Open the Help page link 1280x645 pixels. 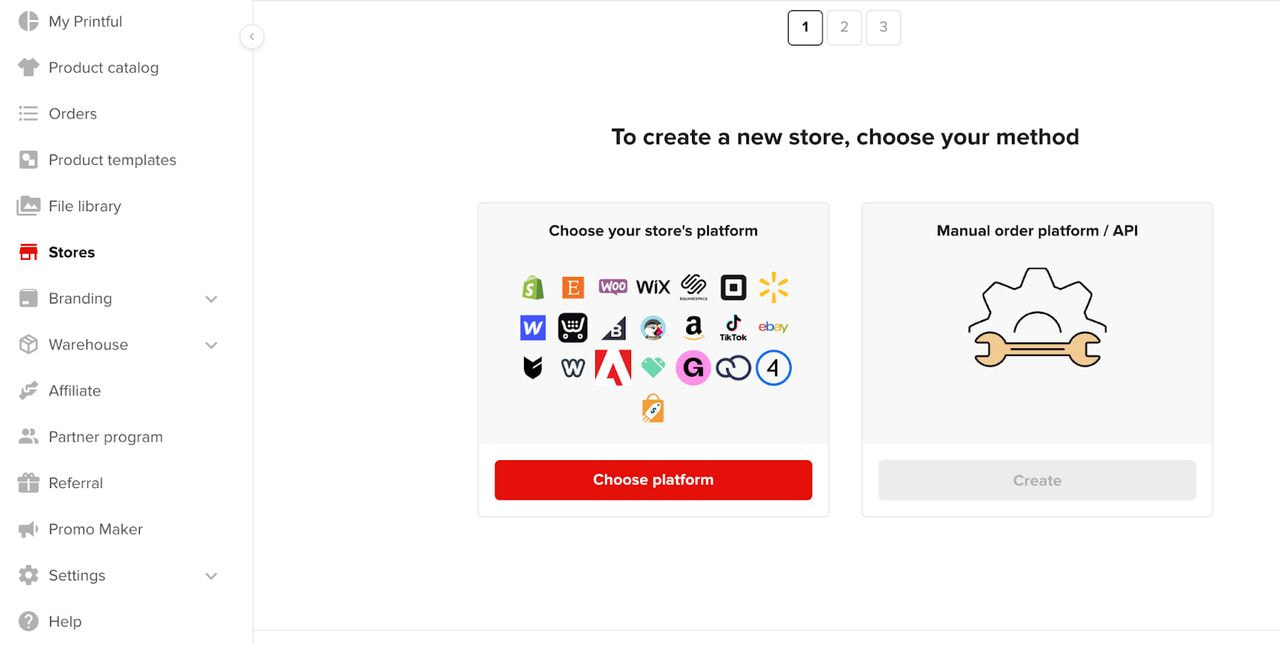tap(65, 622)
